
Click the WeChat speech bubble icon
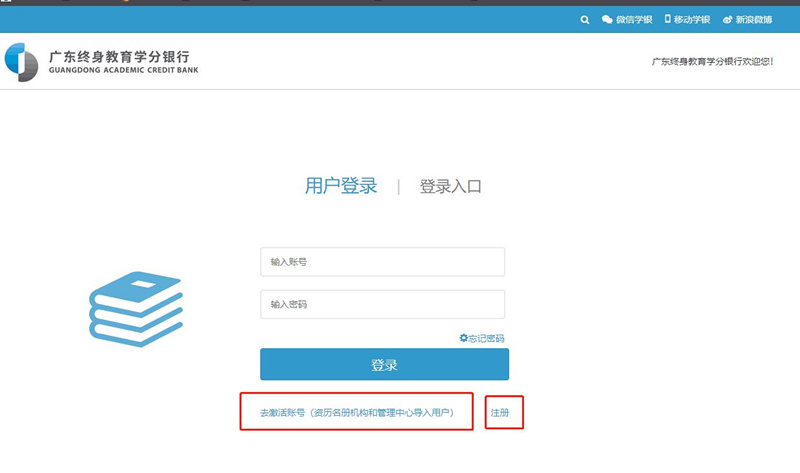[607, 19]
